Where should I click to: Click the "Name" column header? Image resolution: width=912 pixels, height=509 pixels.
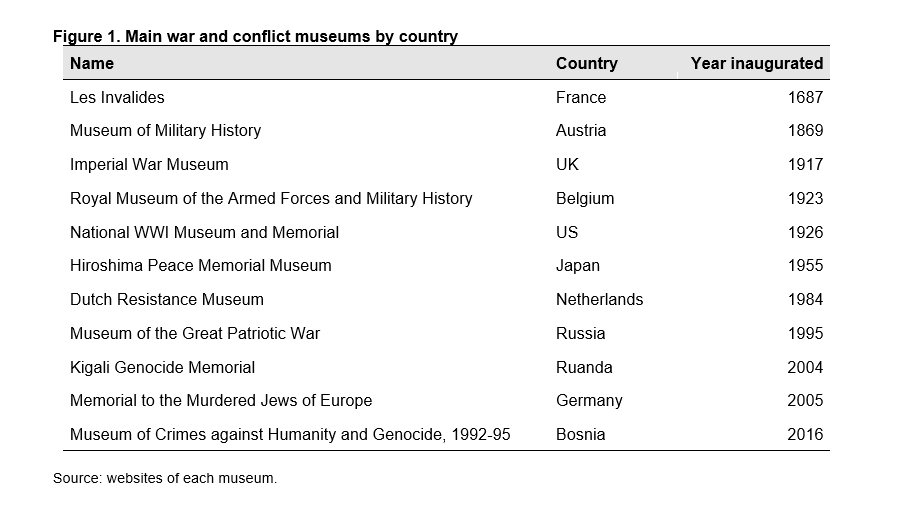[92, 63]
